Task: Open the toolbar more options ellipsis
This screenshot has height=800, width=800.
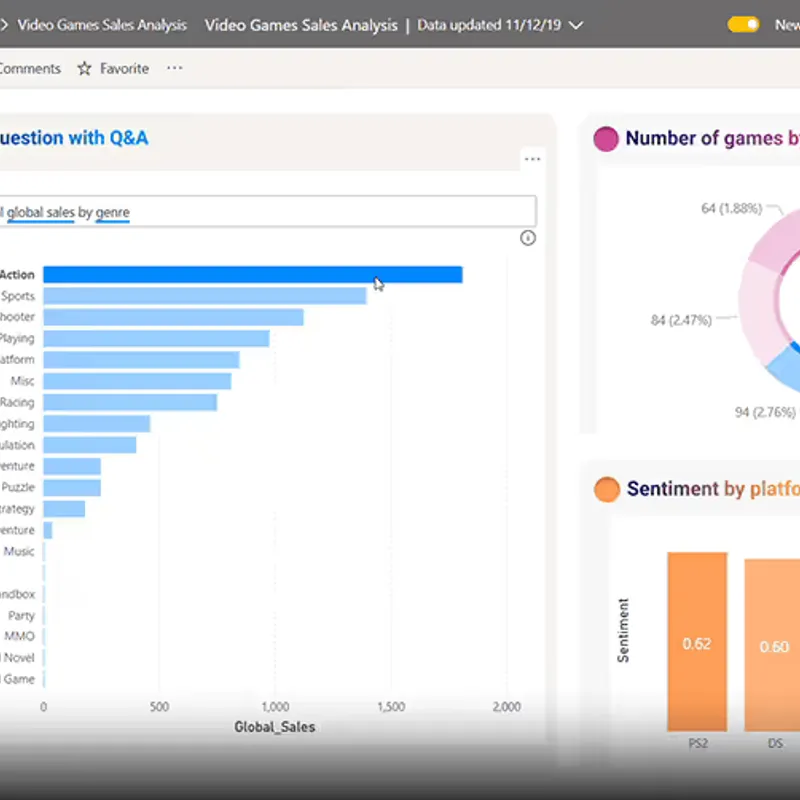Action: tap(174, 68)
